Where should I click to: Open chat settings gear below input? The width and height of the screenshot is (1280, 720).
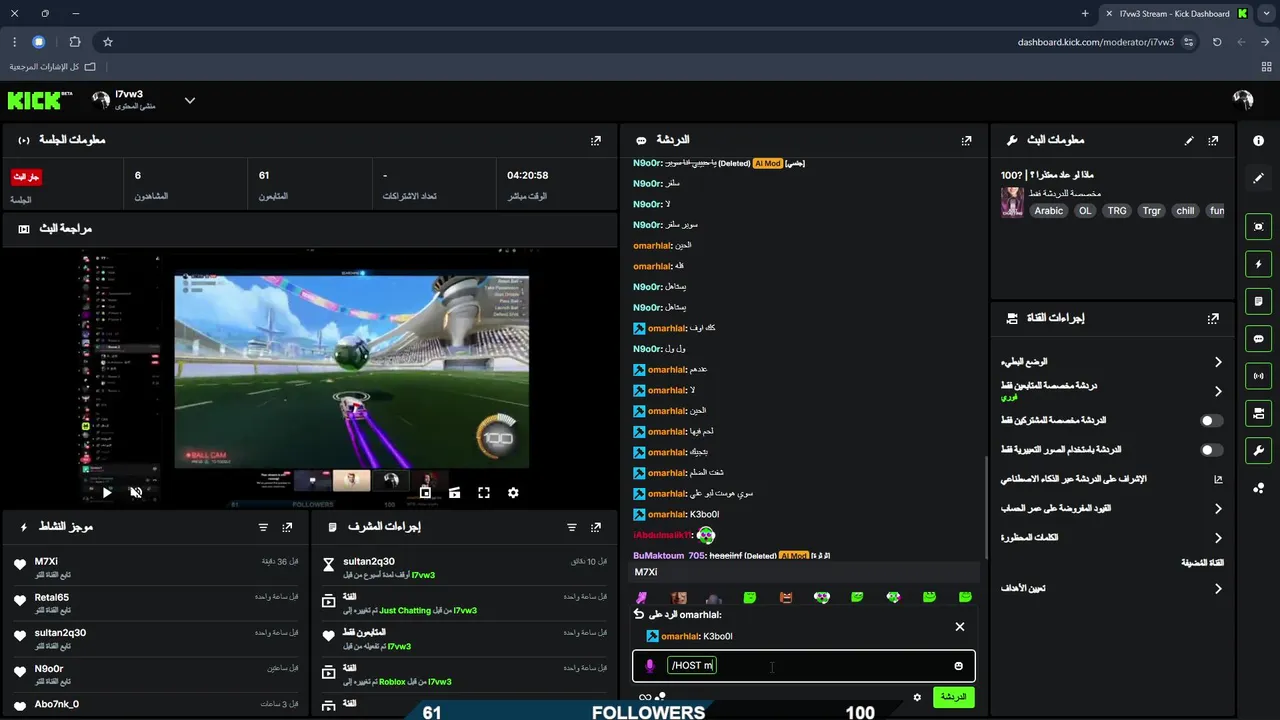click(x=917, y=697)
